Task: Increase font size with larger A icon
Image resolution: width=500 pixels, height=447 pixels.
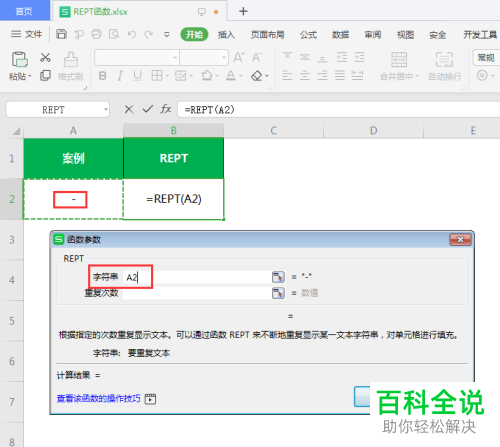Action: 239,58
